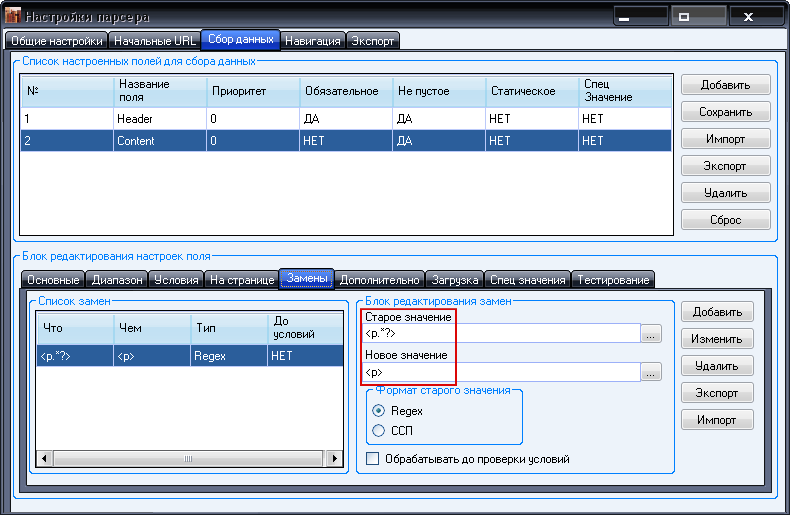Select the Regex replacement row in list
Screen dimensions: 790x515
pos(187,355)
